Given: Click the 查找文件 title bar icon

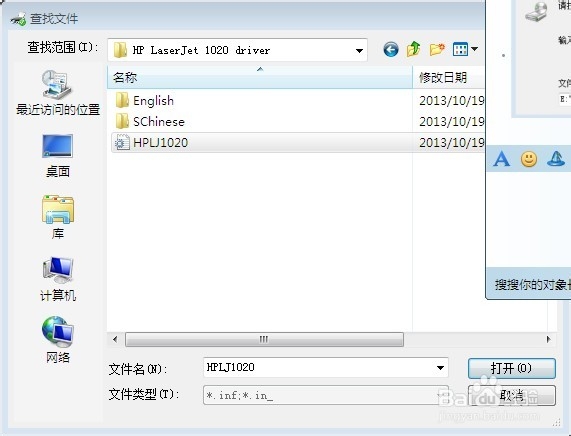Looking at the screenshot, I should (18, 19).
